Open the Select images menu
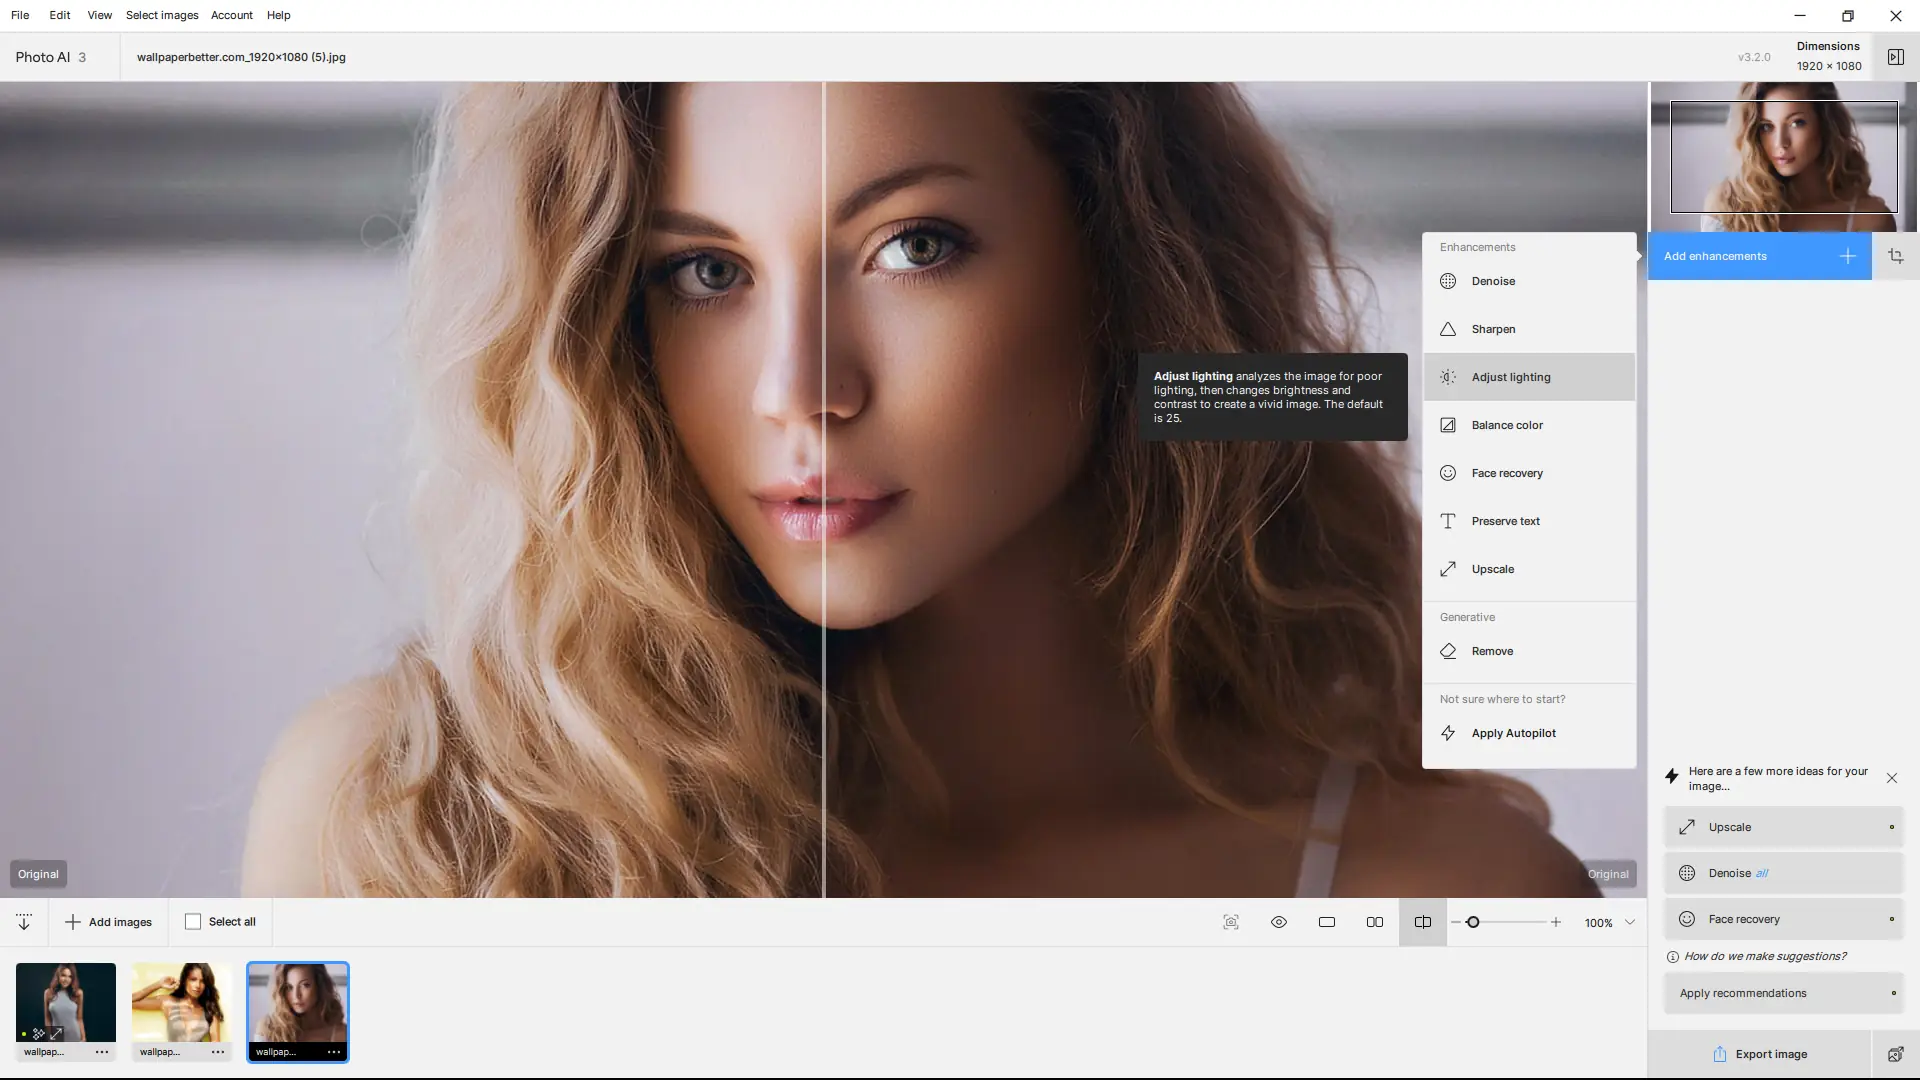Image resolution: width=1920 pixels, height=1080 pixels. coord(162,15)
